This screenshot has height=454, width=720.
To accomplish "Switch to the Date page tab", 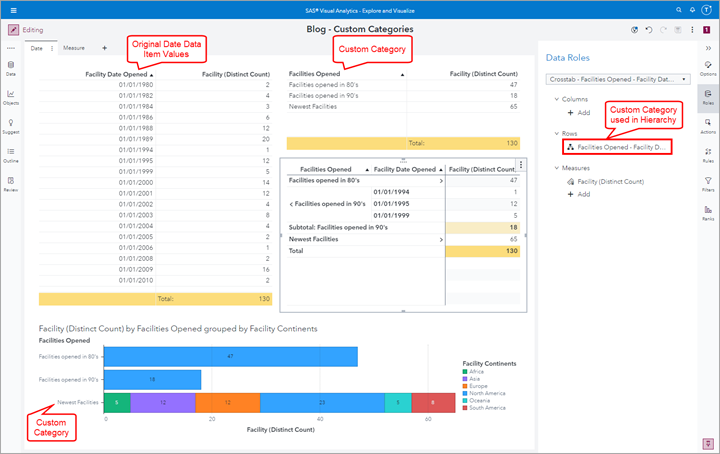I will (37, 48).
